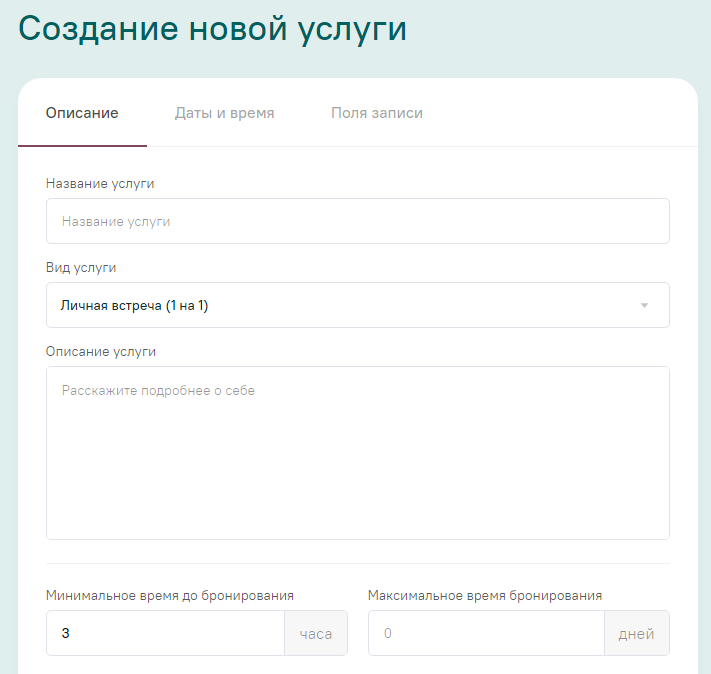Image resolution: width=711 pixels, height=674 pixels.
Task: Open the Описание tab
Action: (82, 112)
